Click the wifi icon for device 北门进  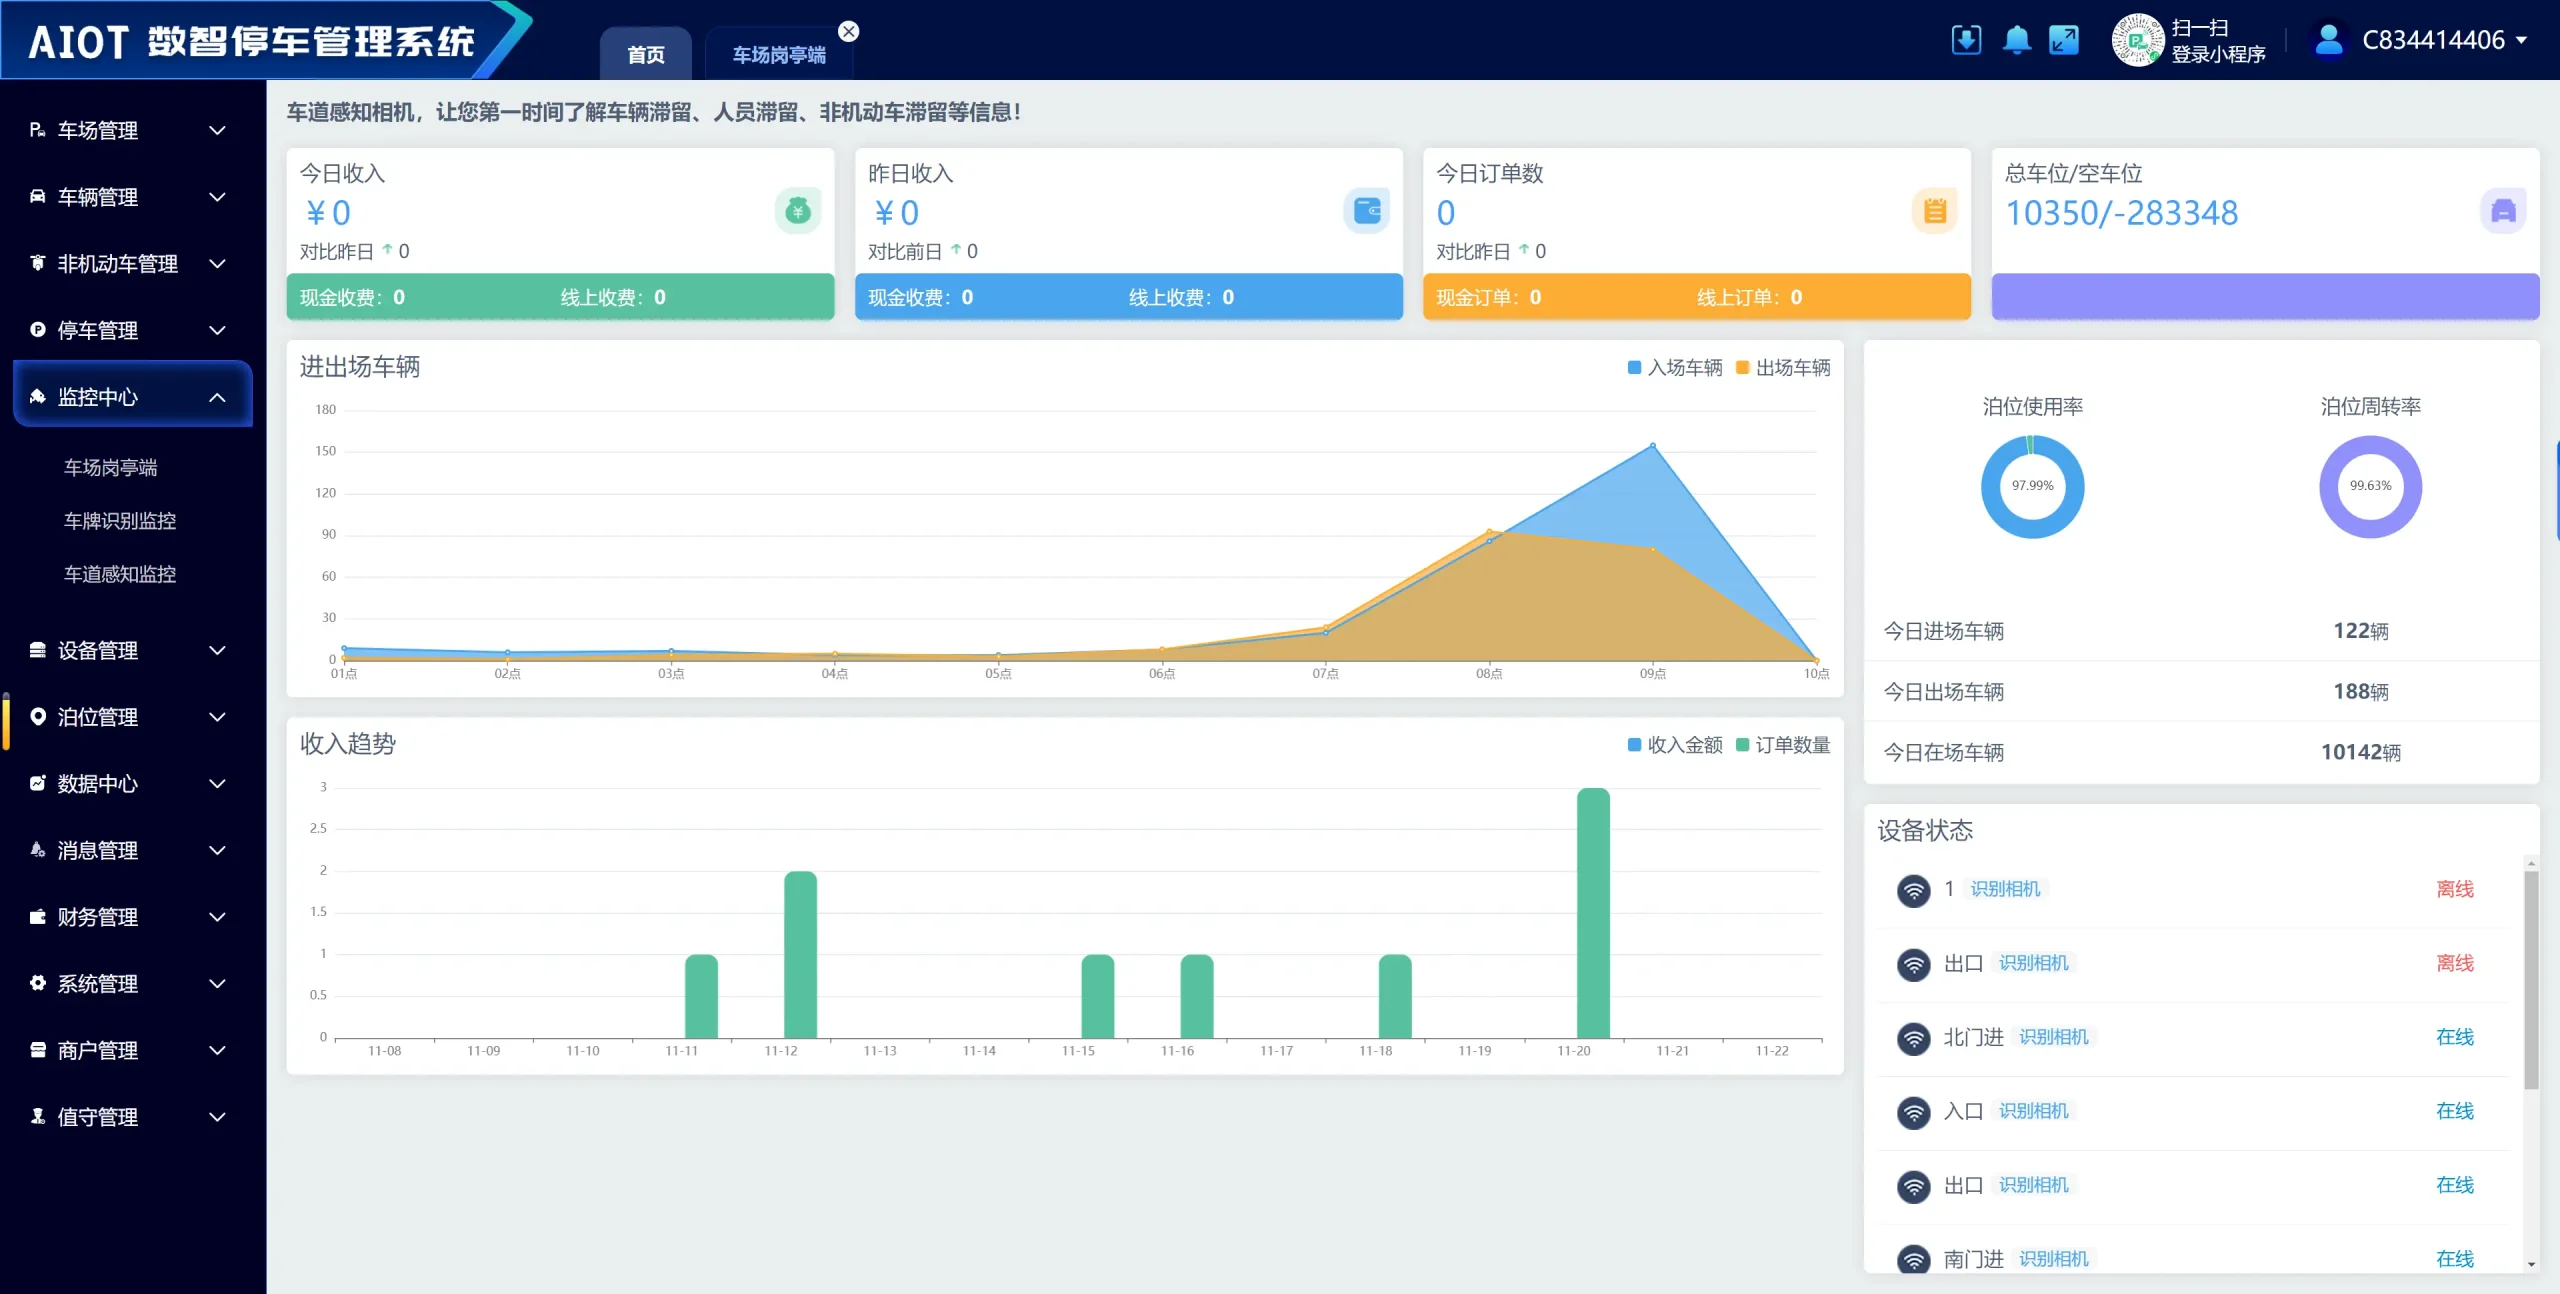pyautogui.click(x=1914, y=1038)
